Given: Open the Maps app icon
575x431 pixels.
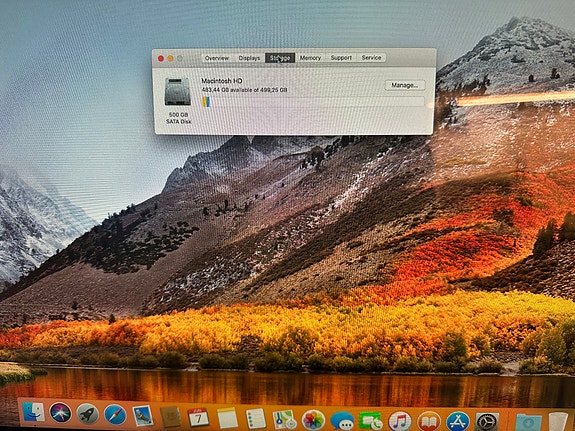Looking at the screenshot, I should coord(284,419).
